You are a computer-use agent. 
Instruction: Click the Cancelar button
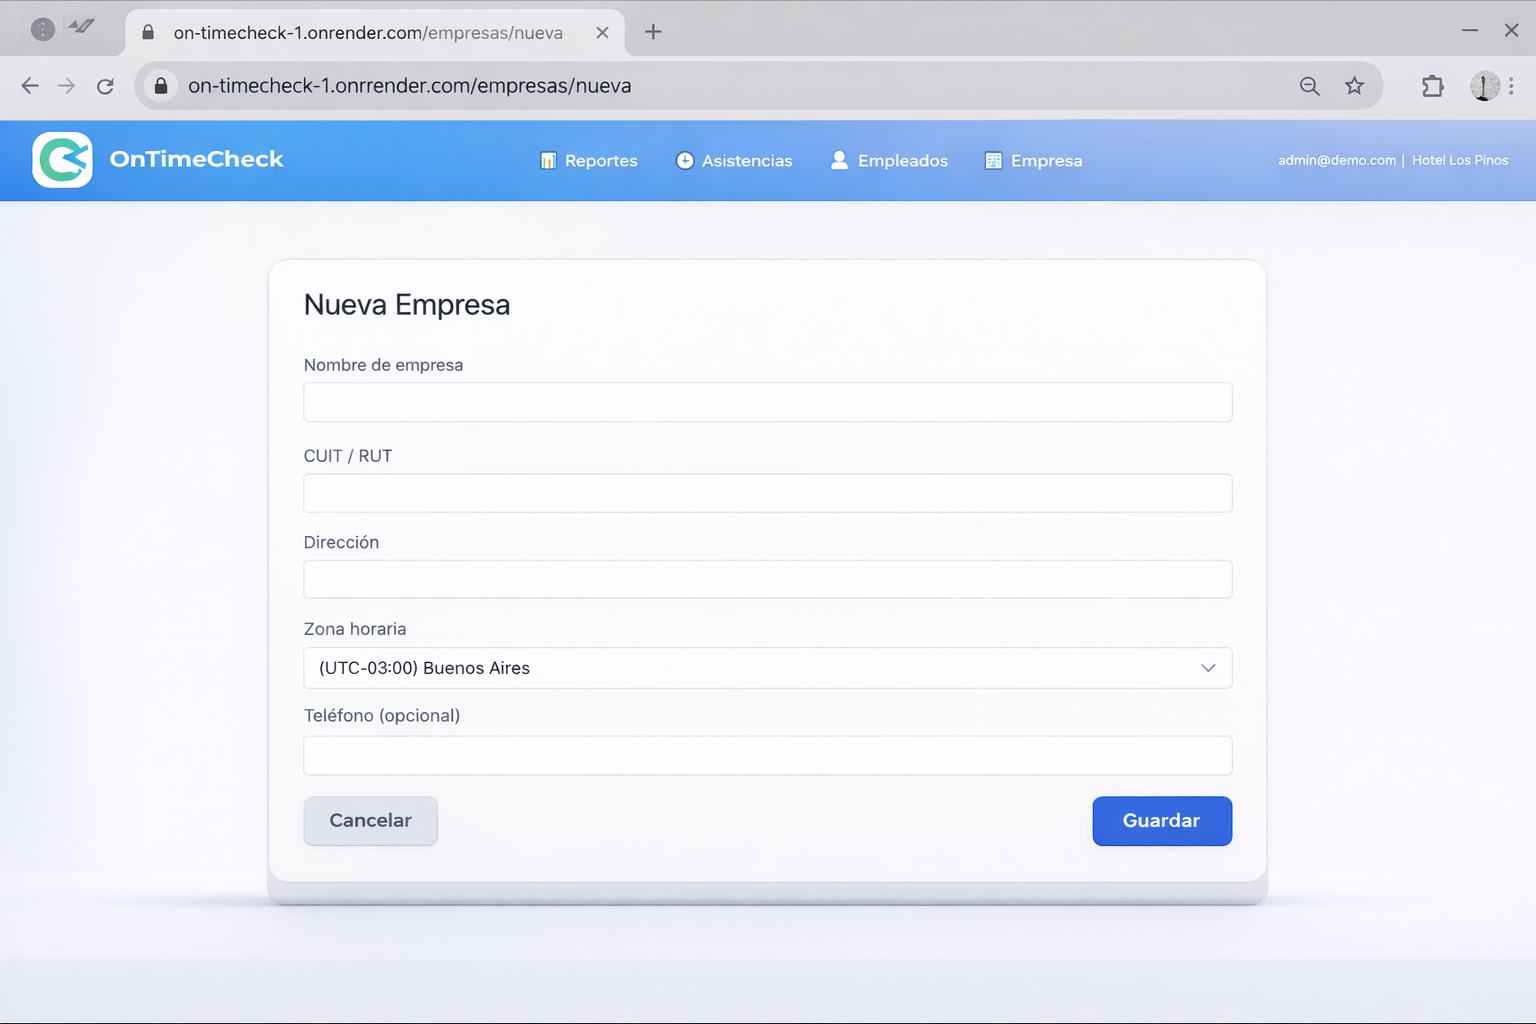[x=370, y=821]
